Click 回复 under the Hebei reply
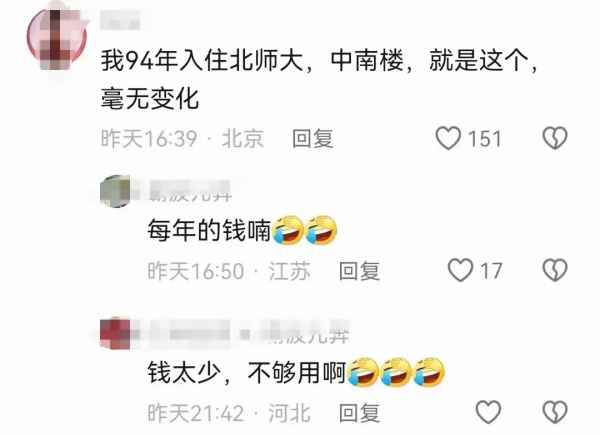 359,413
